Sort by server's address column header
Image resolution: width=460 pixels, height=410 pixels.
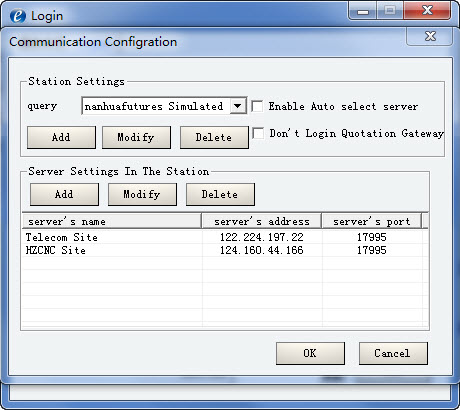(x=262, y=222)
